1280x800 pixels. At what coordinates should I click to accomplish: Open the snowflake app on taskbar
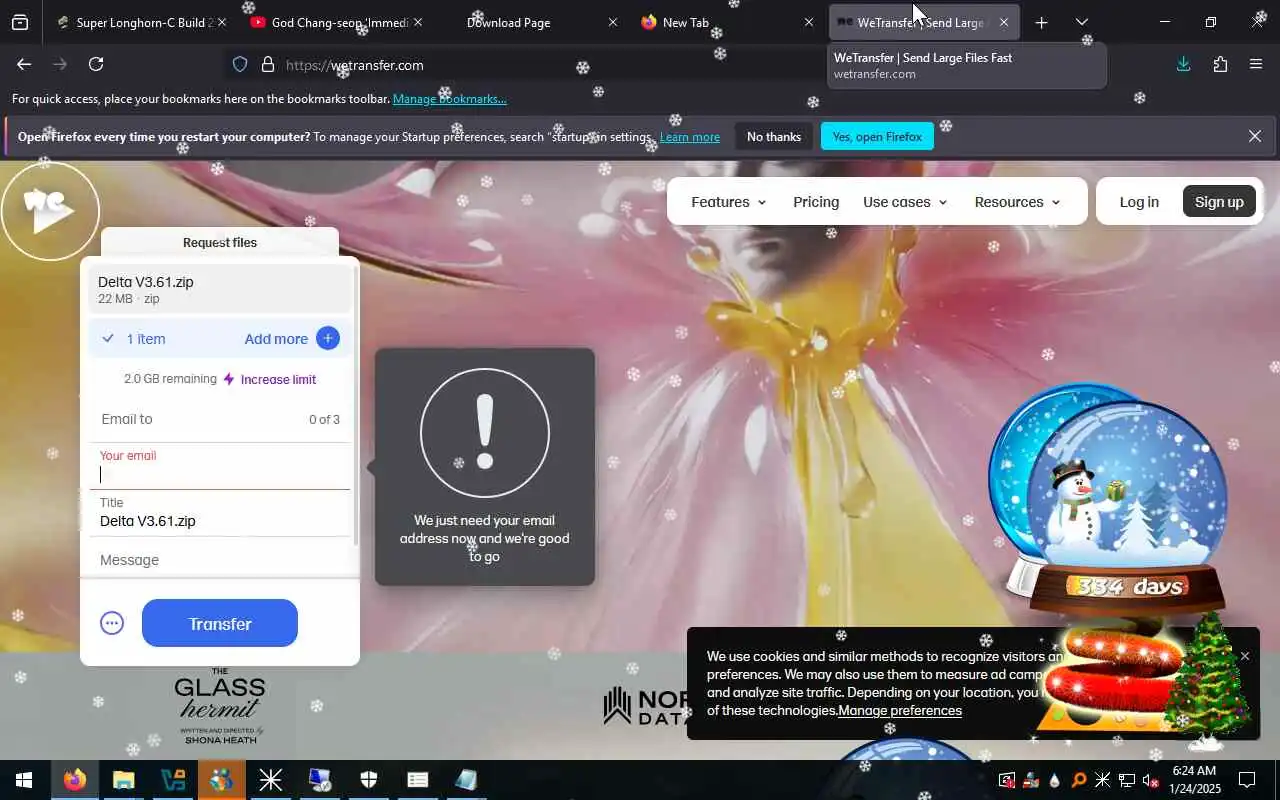pyautogui.click(x=270, y=780)
